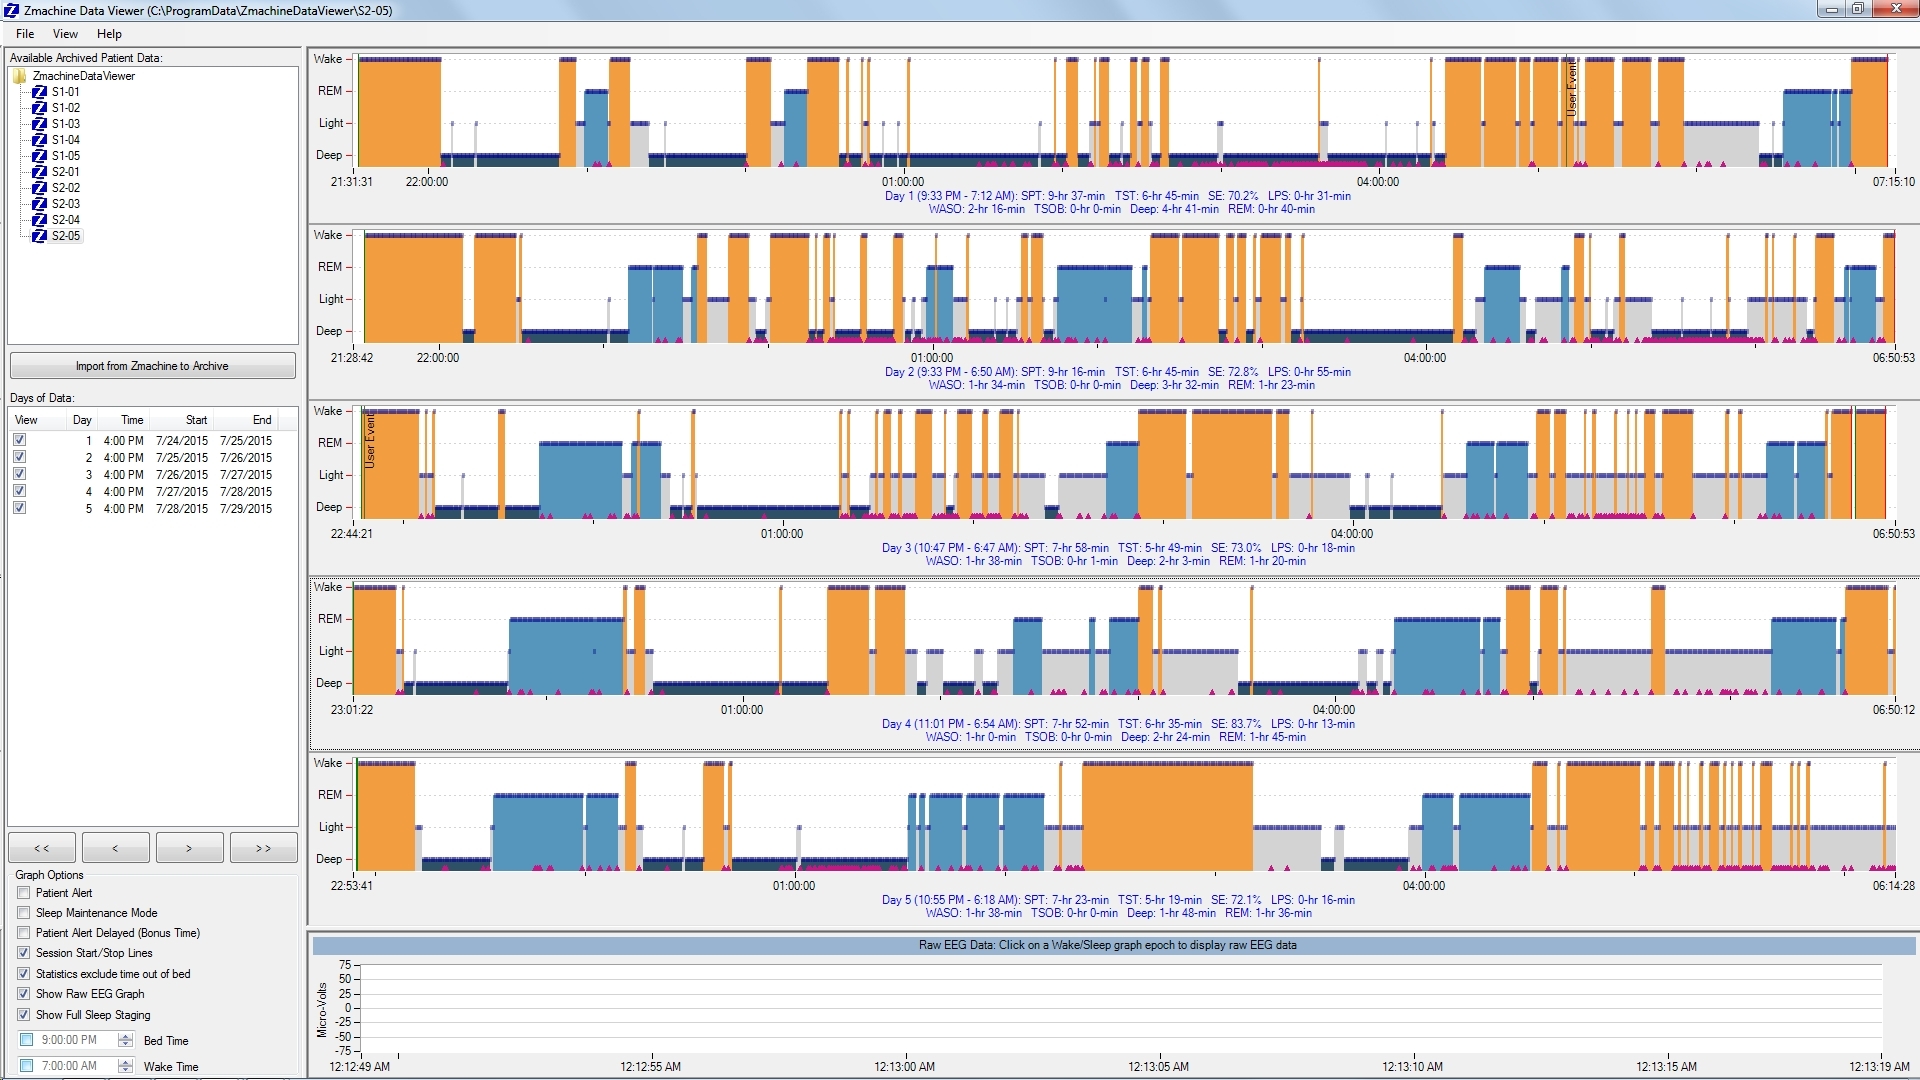Open the S1-03 patient record icon
The height and width of the screenshot is (1080, 1920).
click(x=40, y=124)
